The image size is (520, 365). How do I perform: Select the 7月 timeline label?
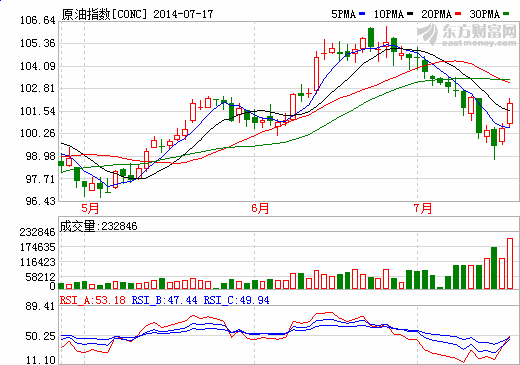click(x=423, y=208)
